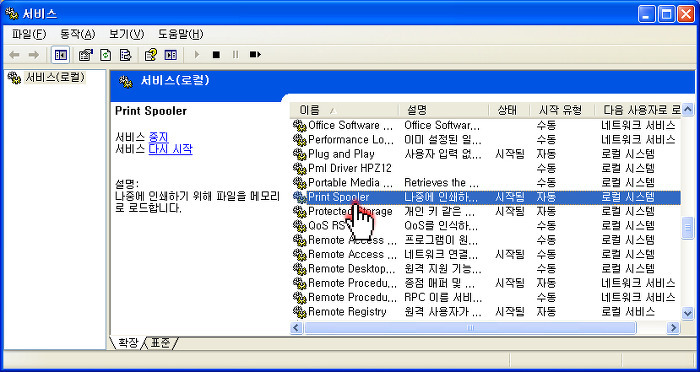Image resolution: width=700 pixels, height=372 pixels.
Task: Click the Forward arrow in the toolbar
Action: [33, 55]
